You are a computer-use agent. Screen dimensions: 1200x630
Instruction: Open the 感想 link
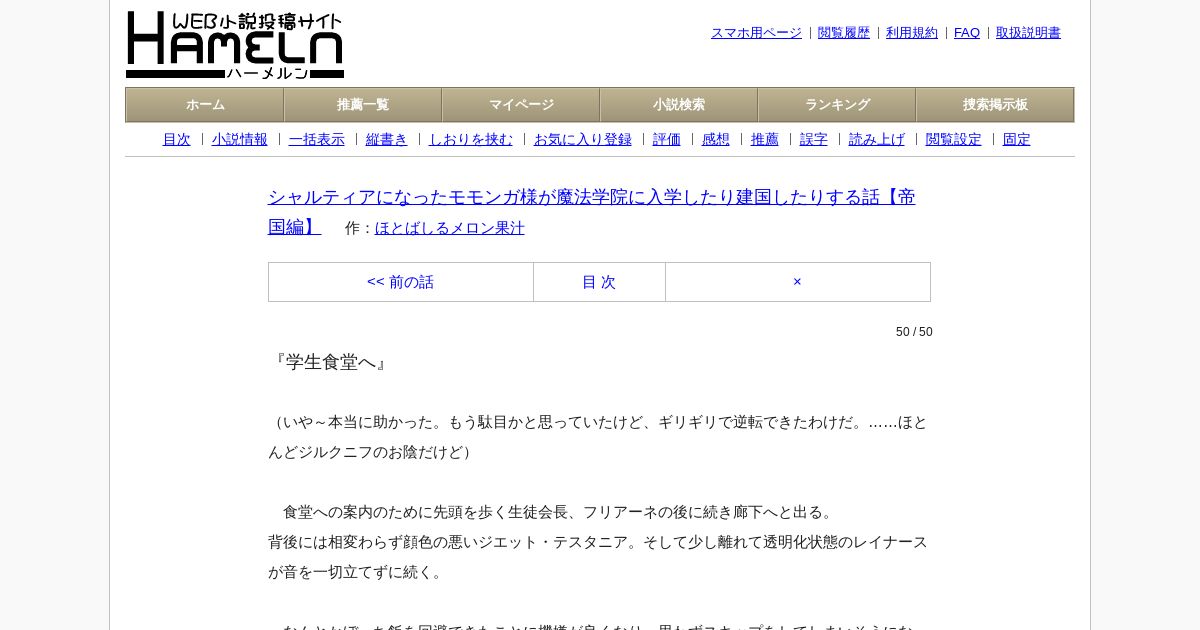(x=716, y=140)
